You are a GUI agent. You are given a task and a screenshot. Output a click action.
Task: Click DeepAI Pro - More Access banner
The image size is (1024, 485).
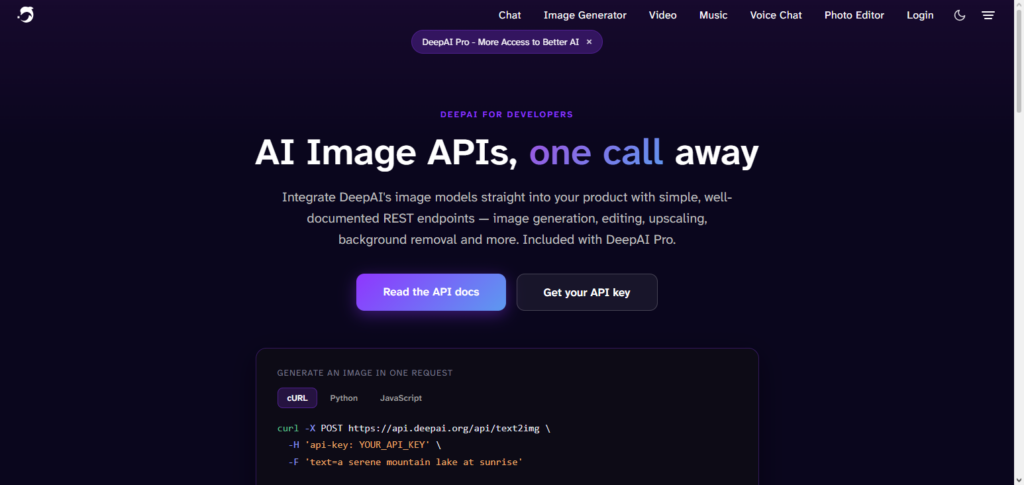[500, 42]
